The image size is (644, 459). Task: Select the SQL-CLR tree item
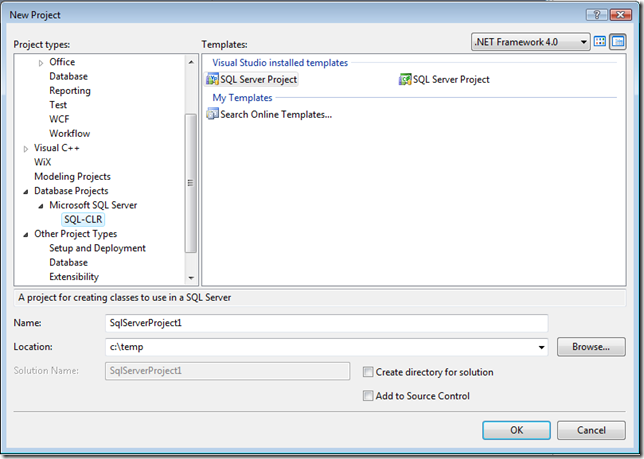pos(83,220)
